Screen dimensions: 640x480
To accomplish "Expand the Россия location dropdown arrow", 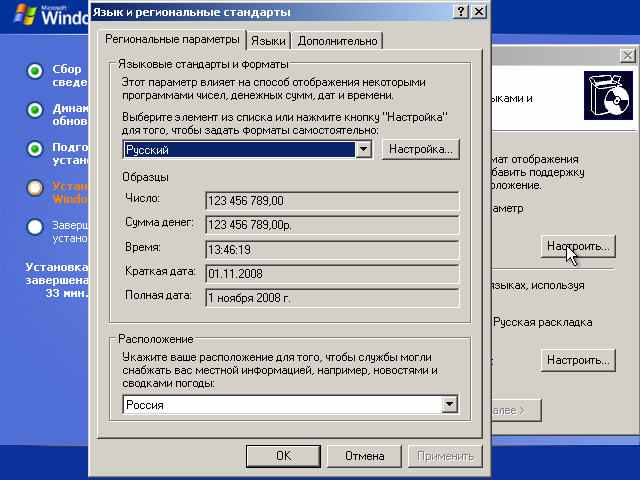I will 449,404.
